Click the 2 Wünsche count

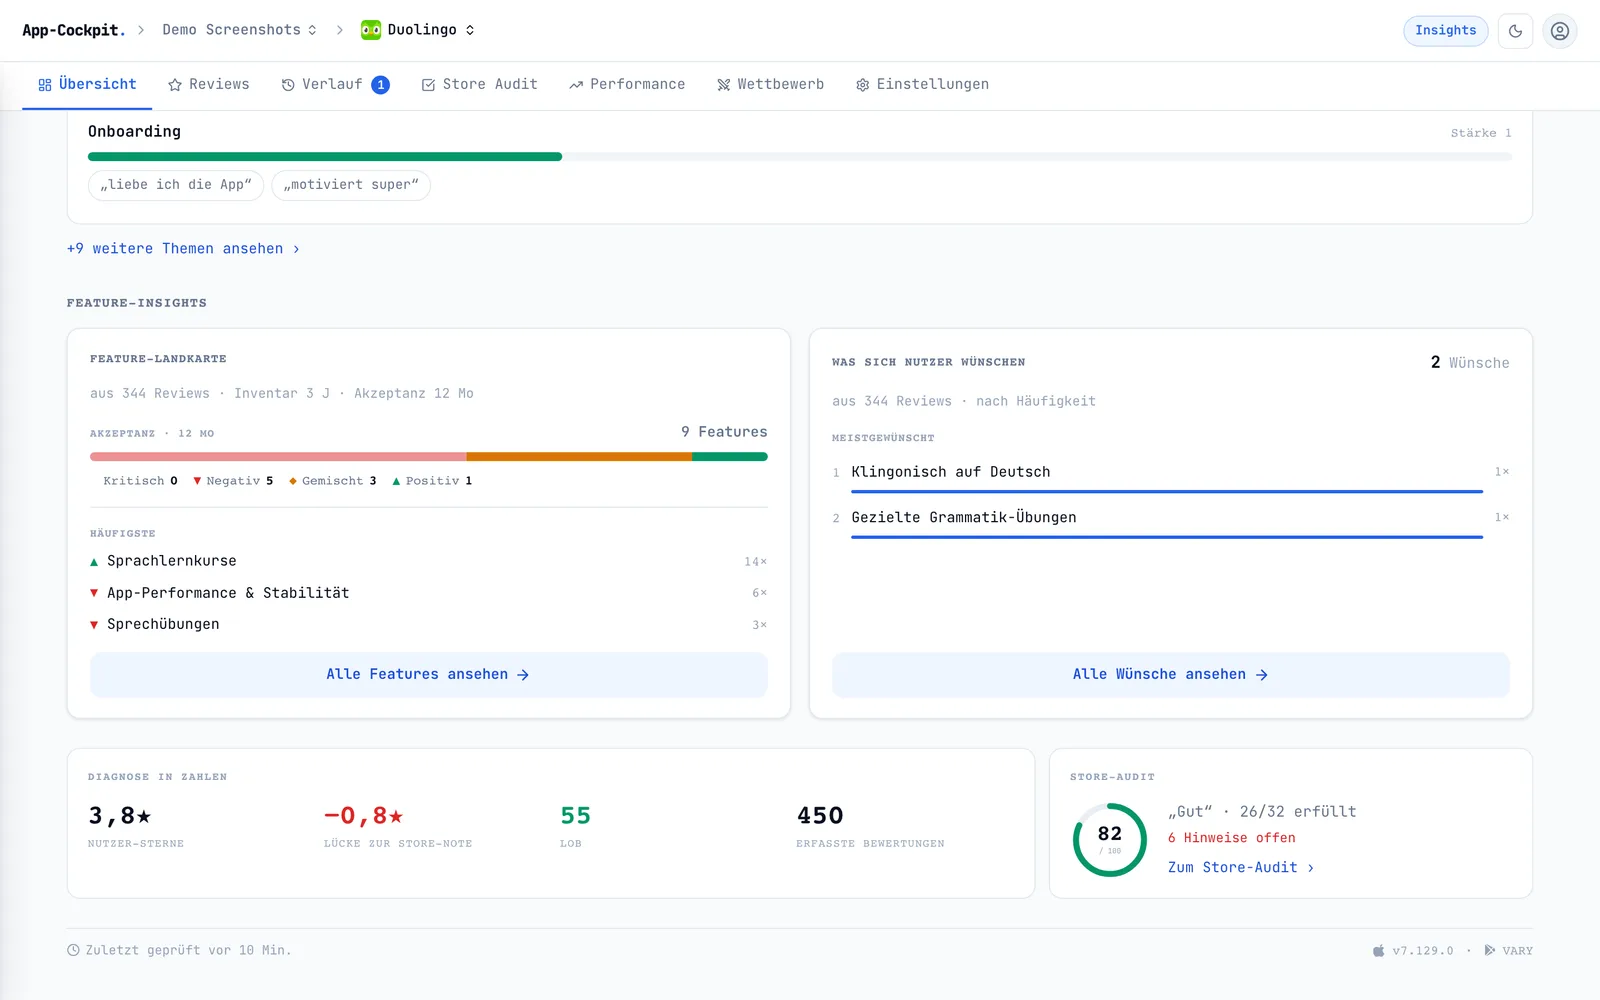pos(1469,363)
